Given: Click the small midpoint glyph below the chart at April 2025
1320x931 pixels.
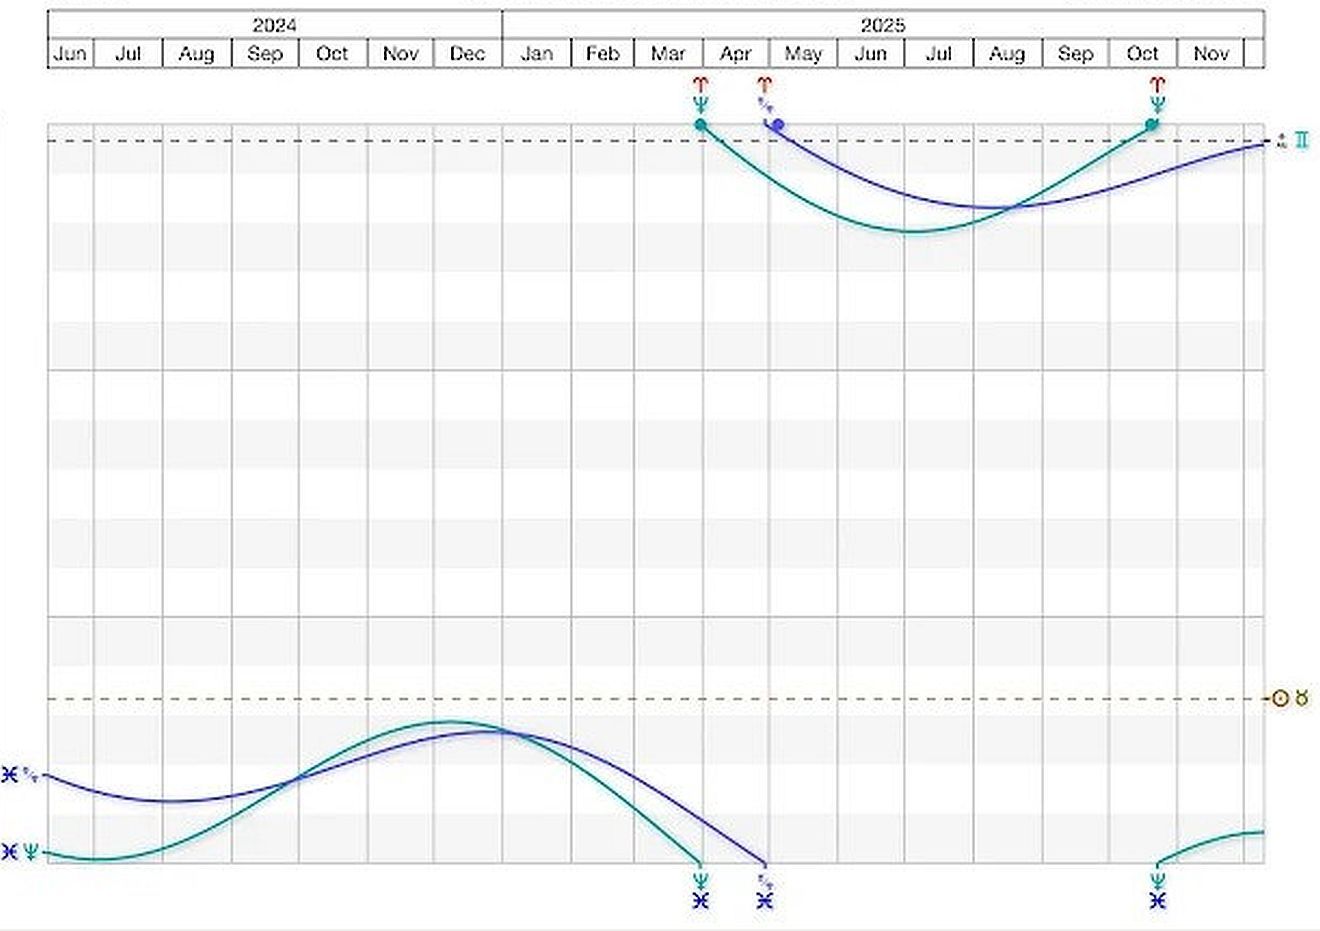Looking at the screenshot, I should [765, 882].
